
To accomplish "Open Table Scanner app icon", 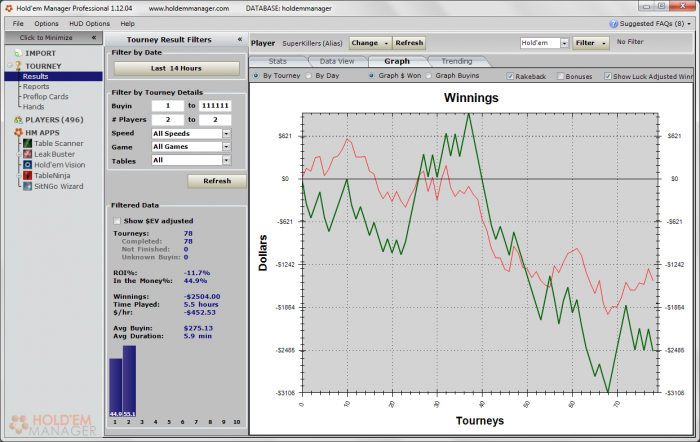I will [27, 143].
